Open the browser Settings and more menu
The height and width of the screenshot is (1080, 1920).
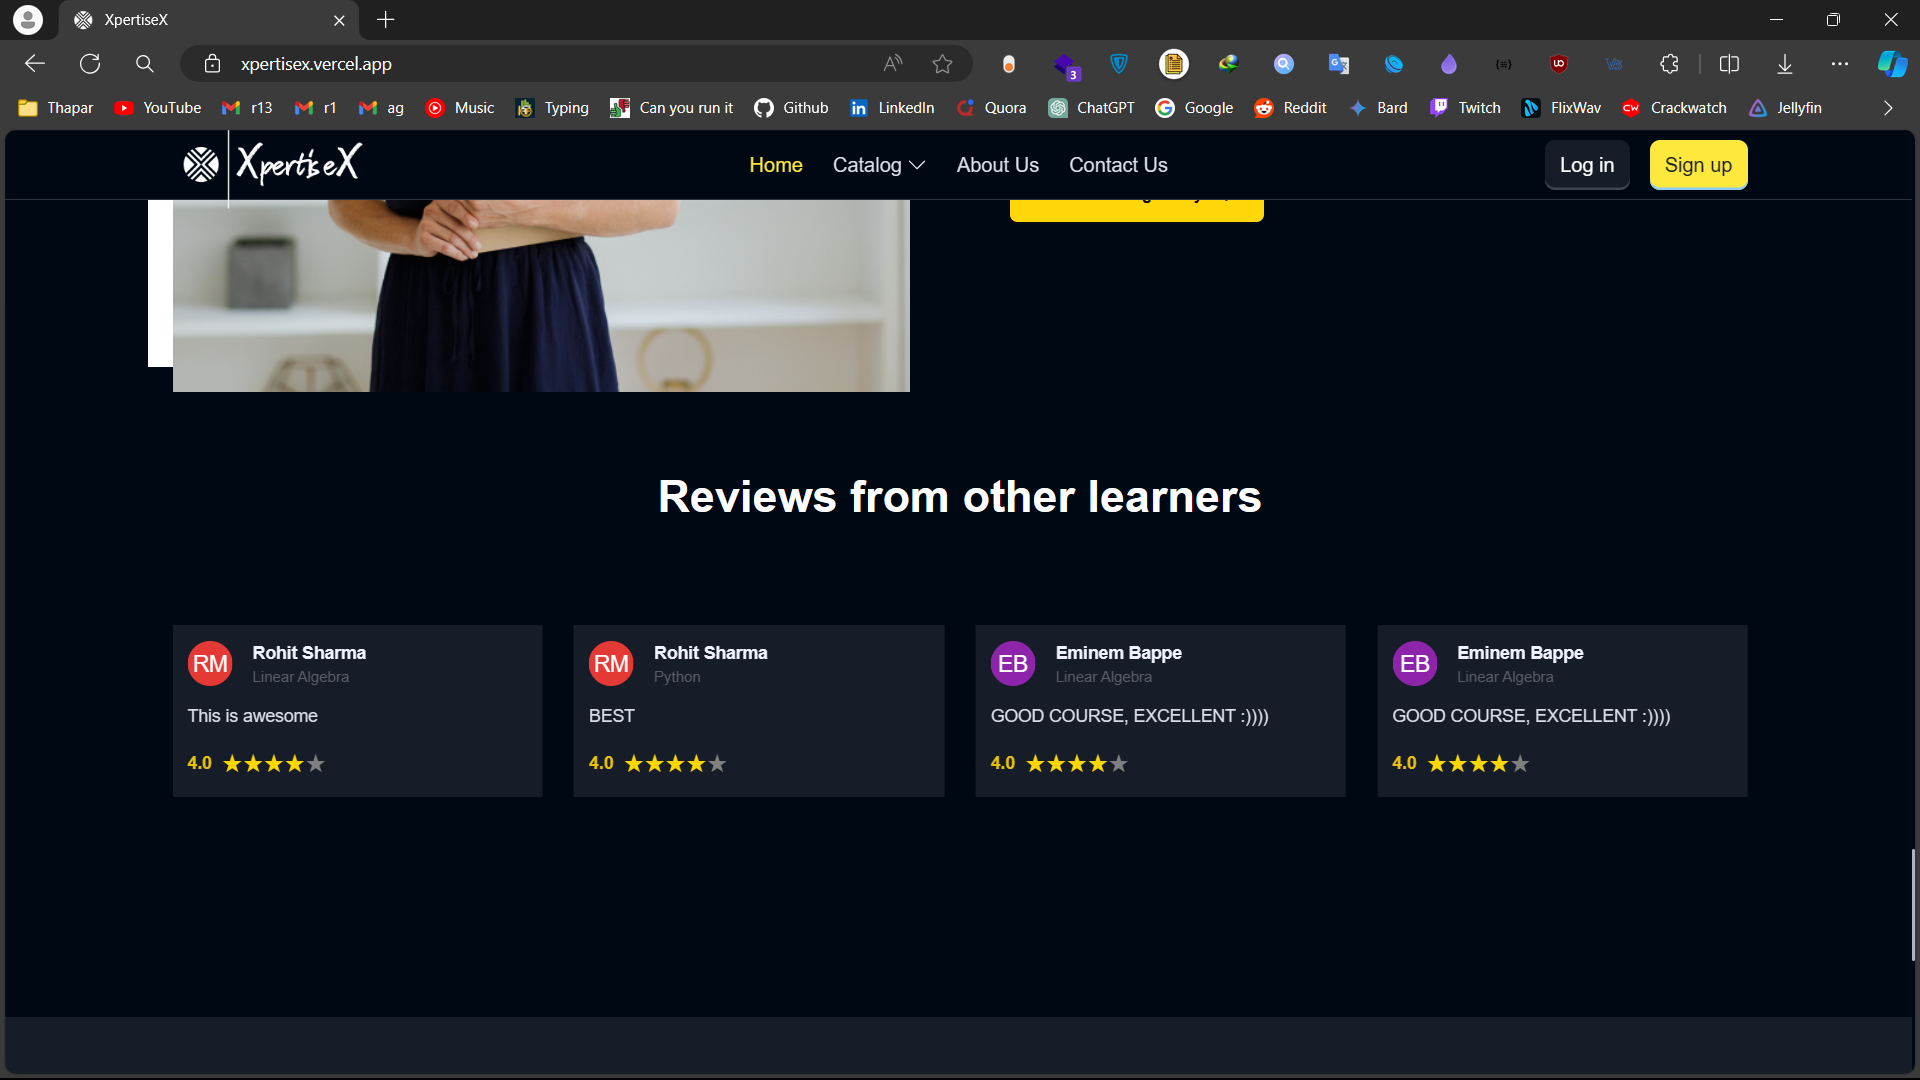tap(1839, 64)
